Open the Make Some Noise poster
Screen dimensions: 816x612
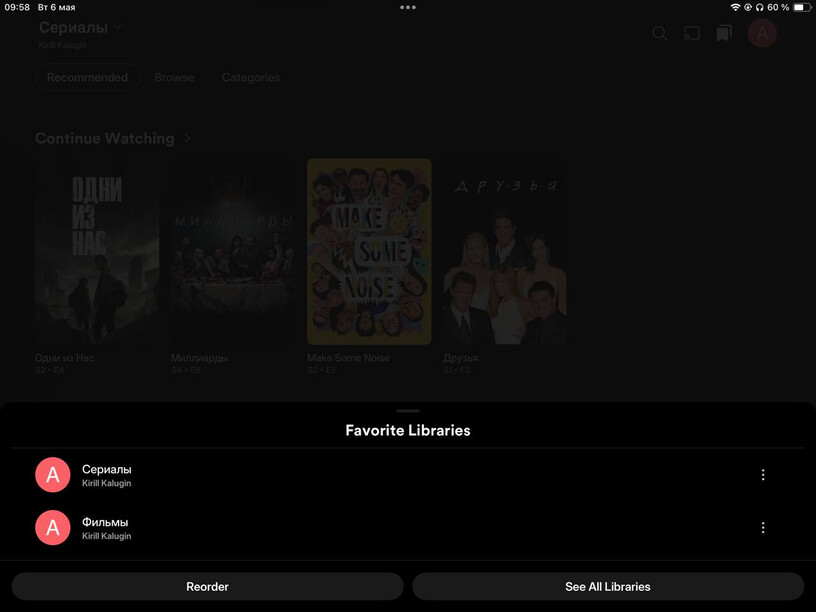click(x=369, y=252)
